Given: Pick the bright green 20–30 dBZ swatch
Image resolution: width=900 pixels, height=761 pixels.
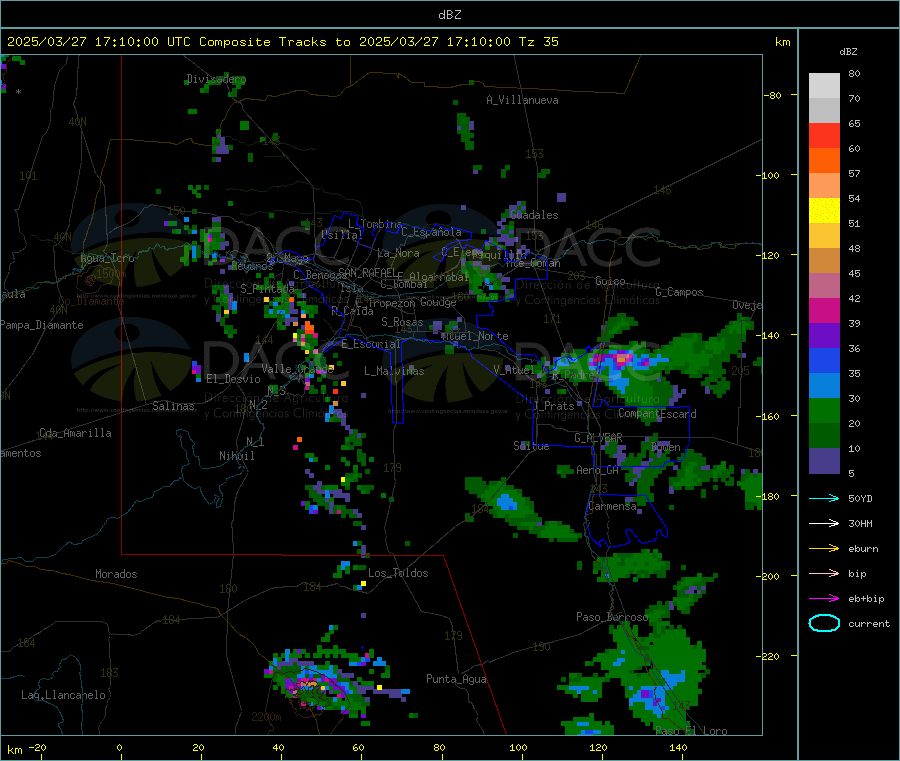Looking at the screenshot, I should (x=824, y=410).
